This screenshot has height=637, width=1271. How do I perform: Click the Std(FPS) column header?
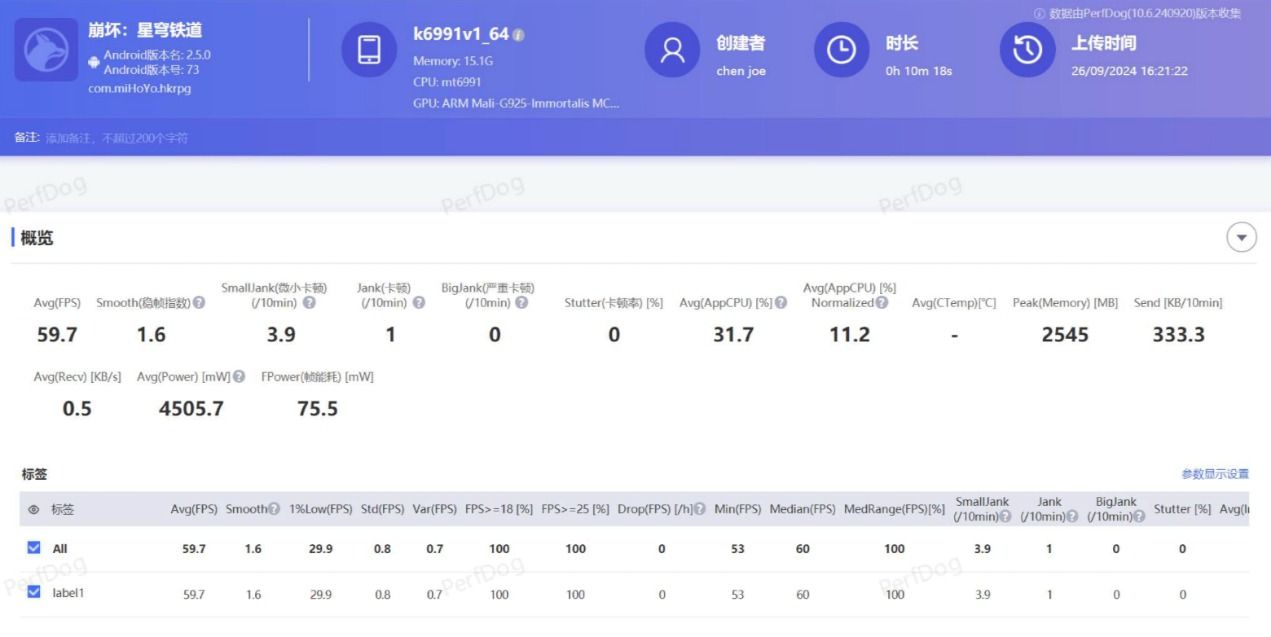[x=382, y=509]
